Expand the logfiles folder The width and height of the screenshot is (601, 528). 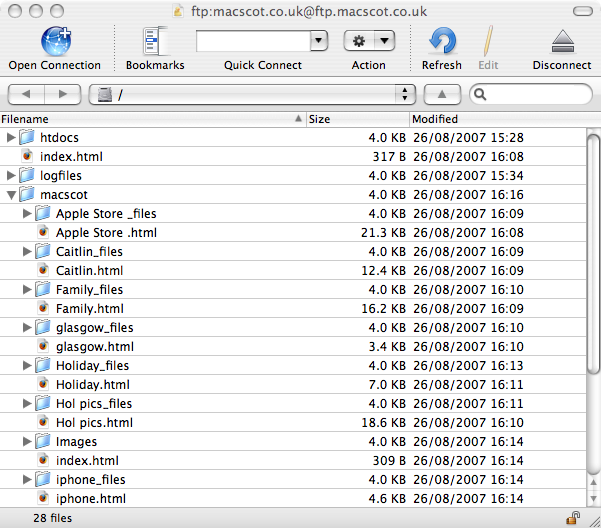[11, 175]
